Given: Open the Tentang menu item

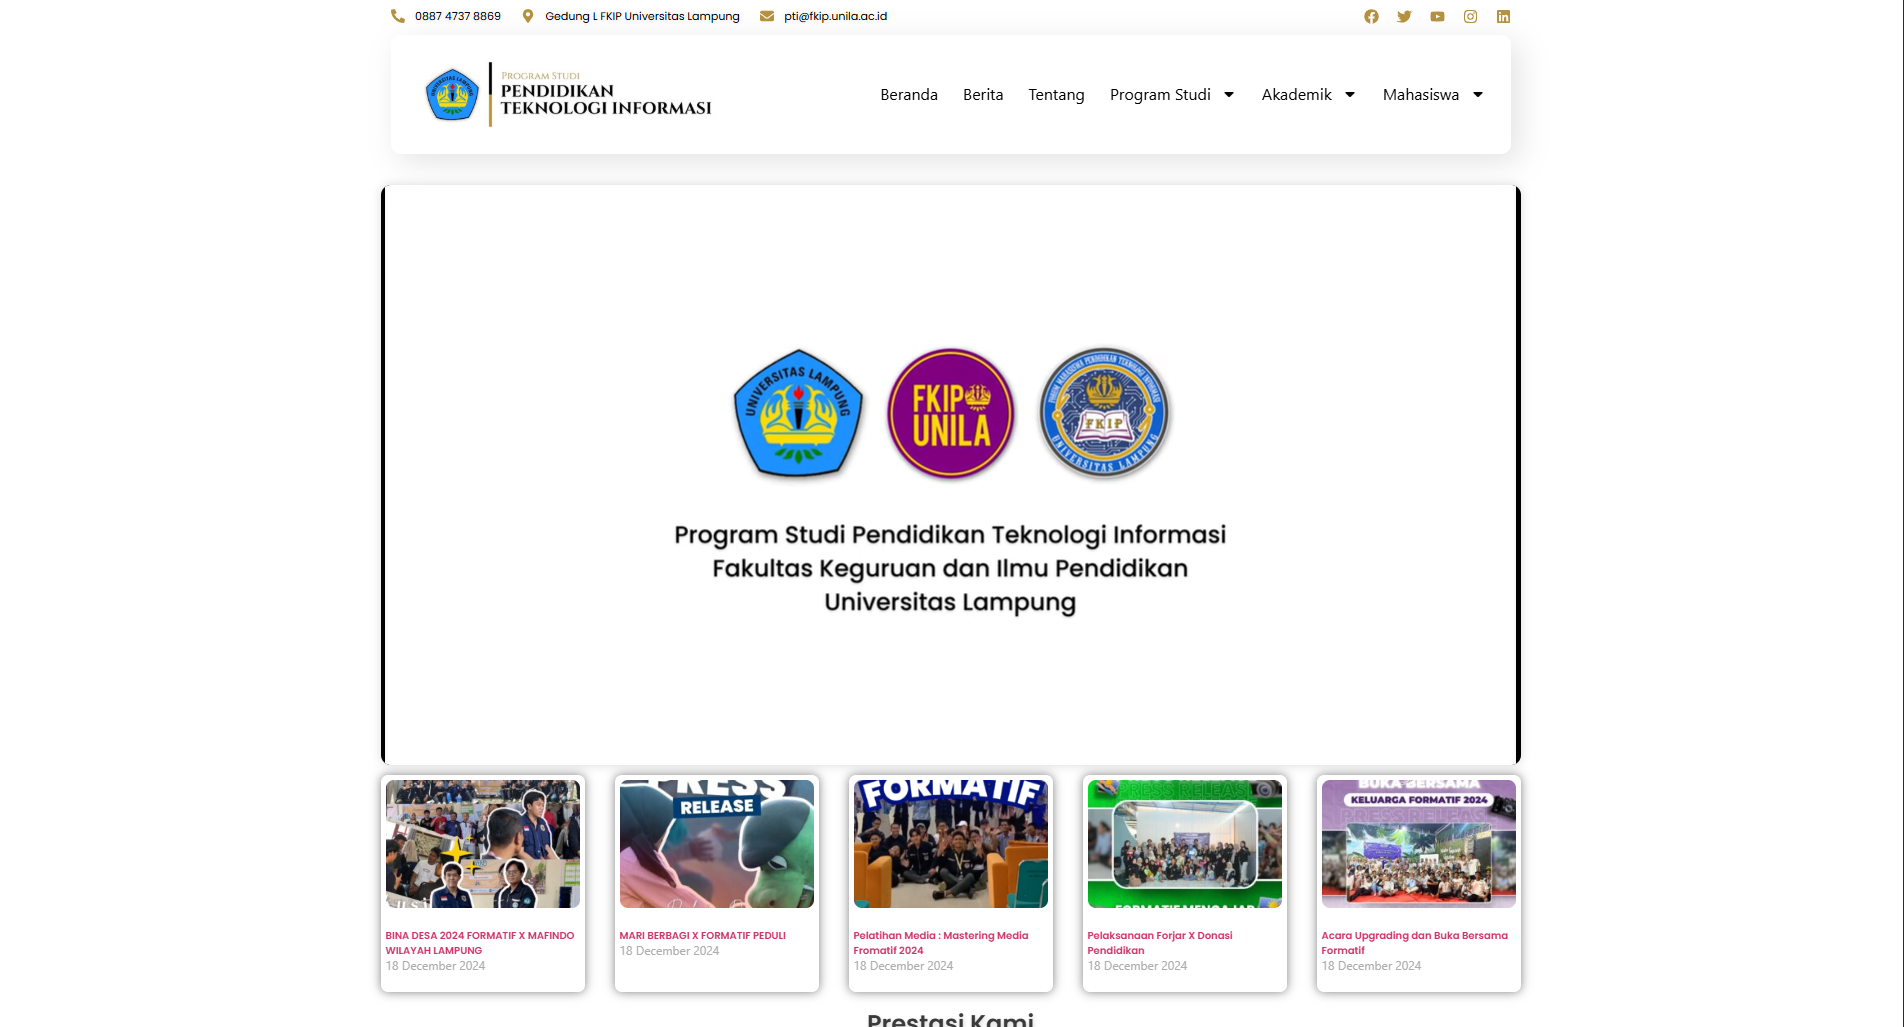Looking at the screenshot, I should click(1056, 95).
